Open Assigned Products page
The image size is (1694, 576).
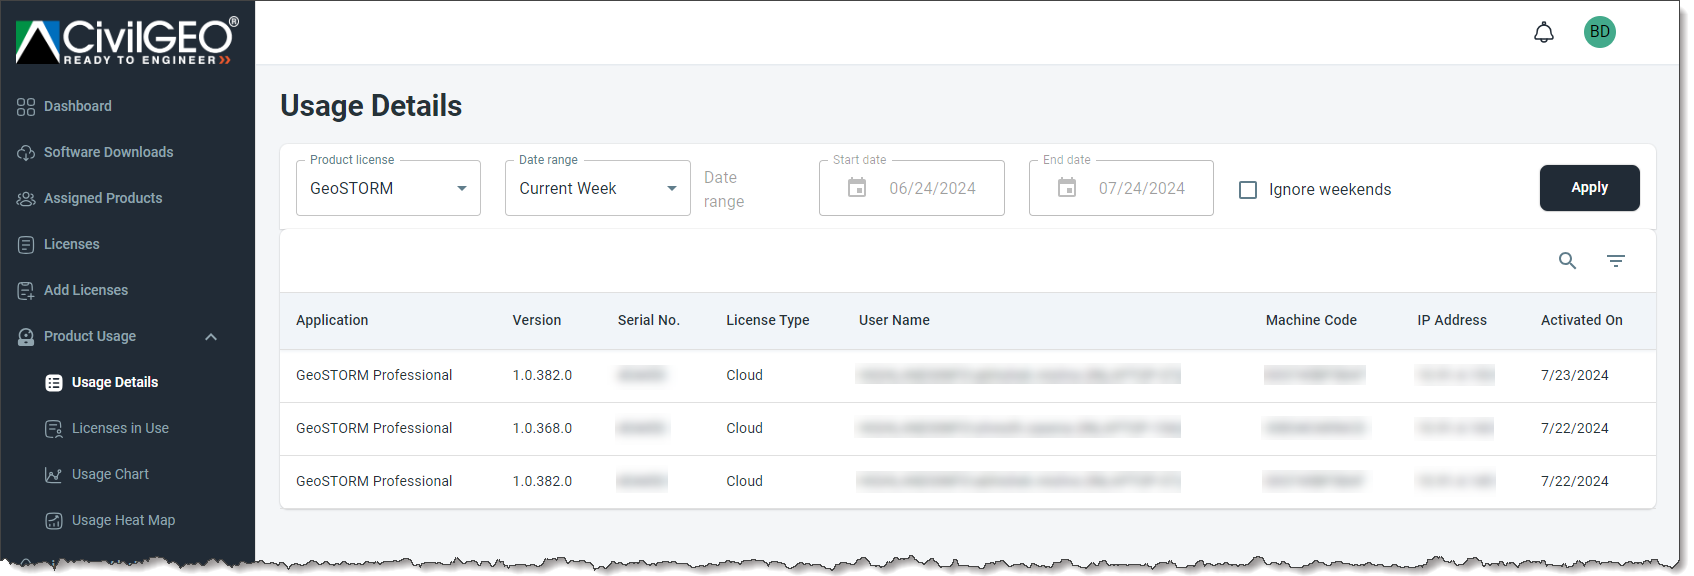coord(103,198)
